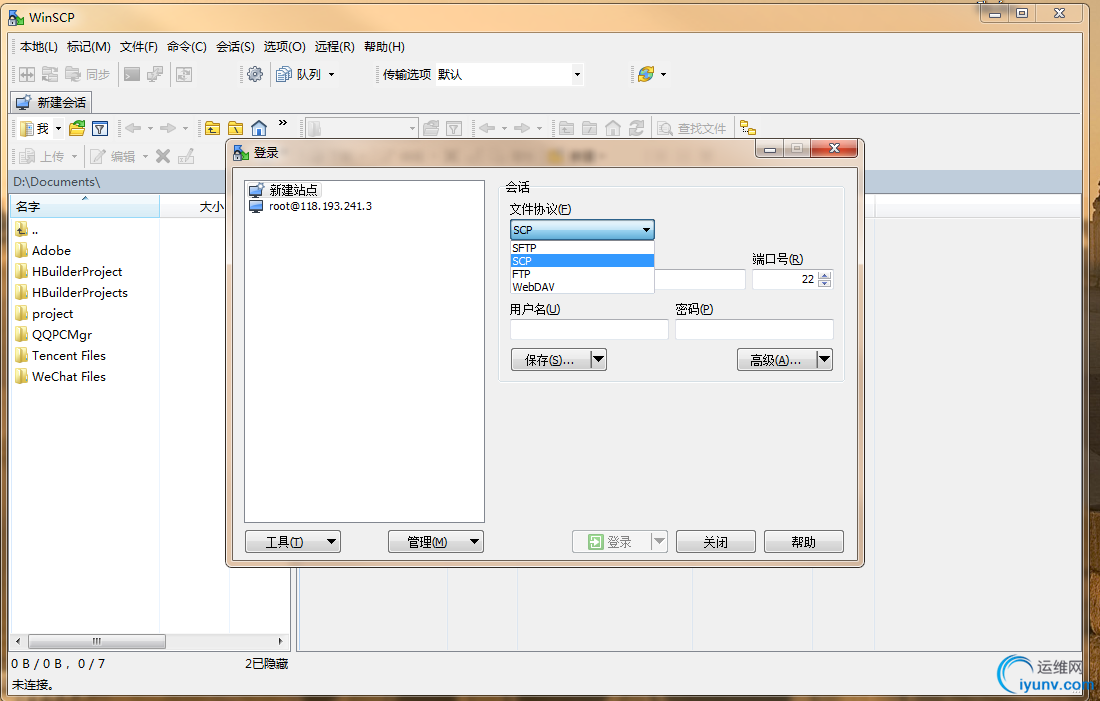Open the 帮助(H) menu
Viewport: 1100px width, 701px height.
(x=384, y=46)
